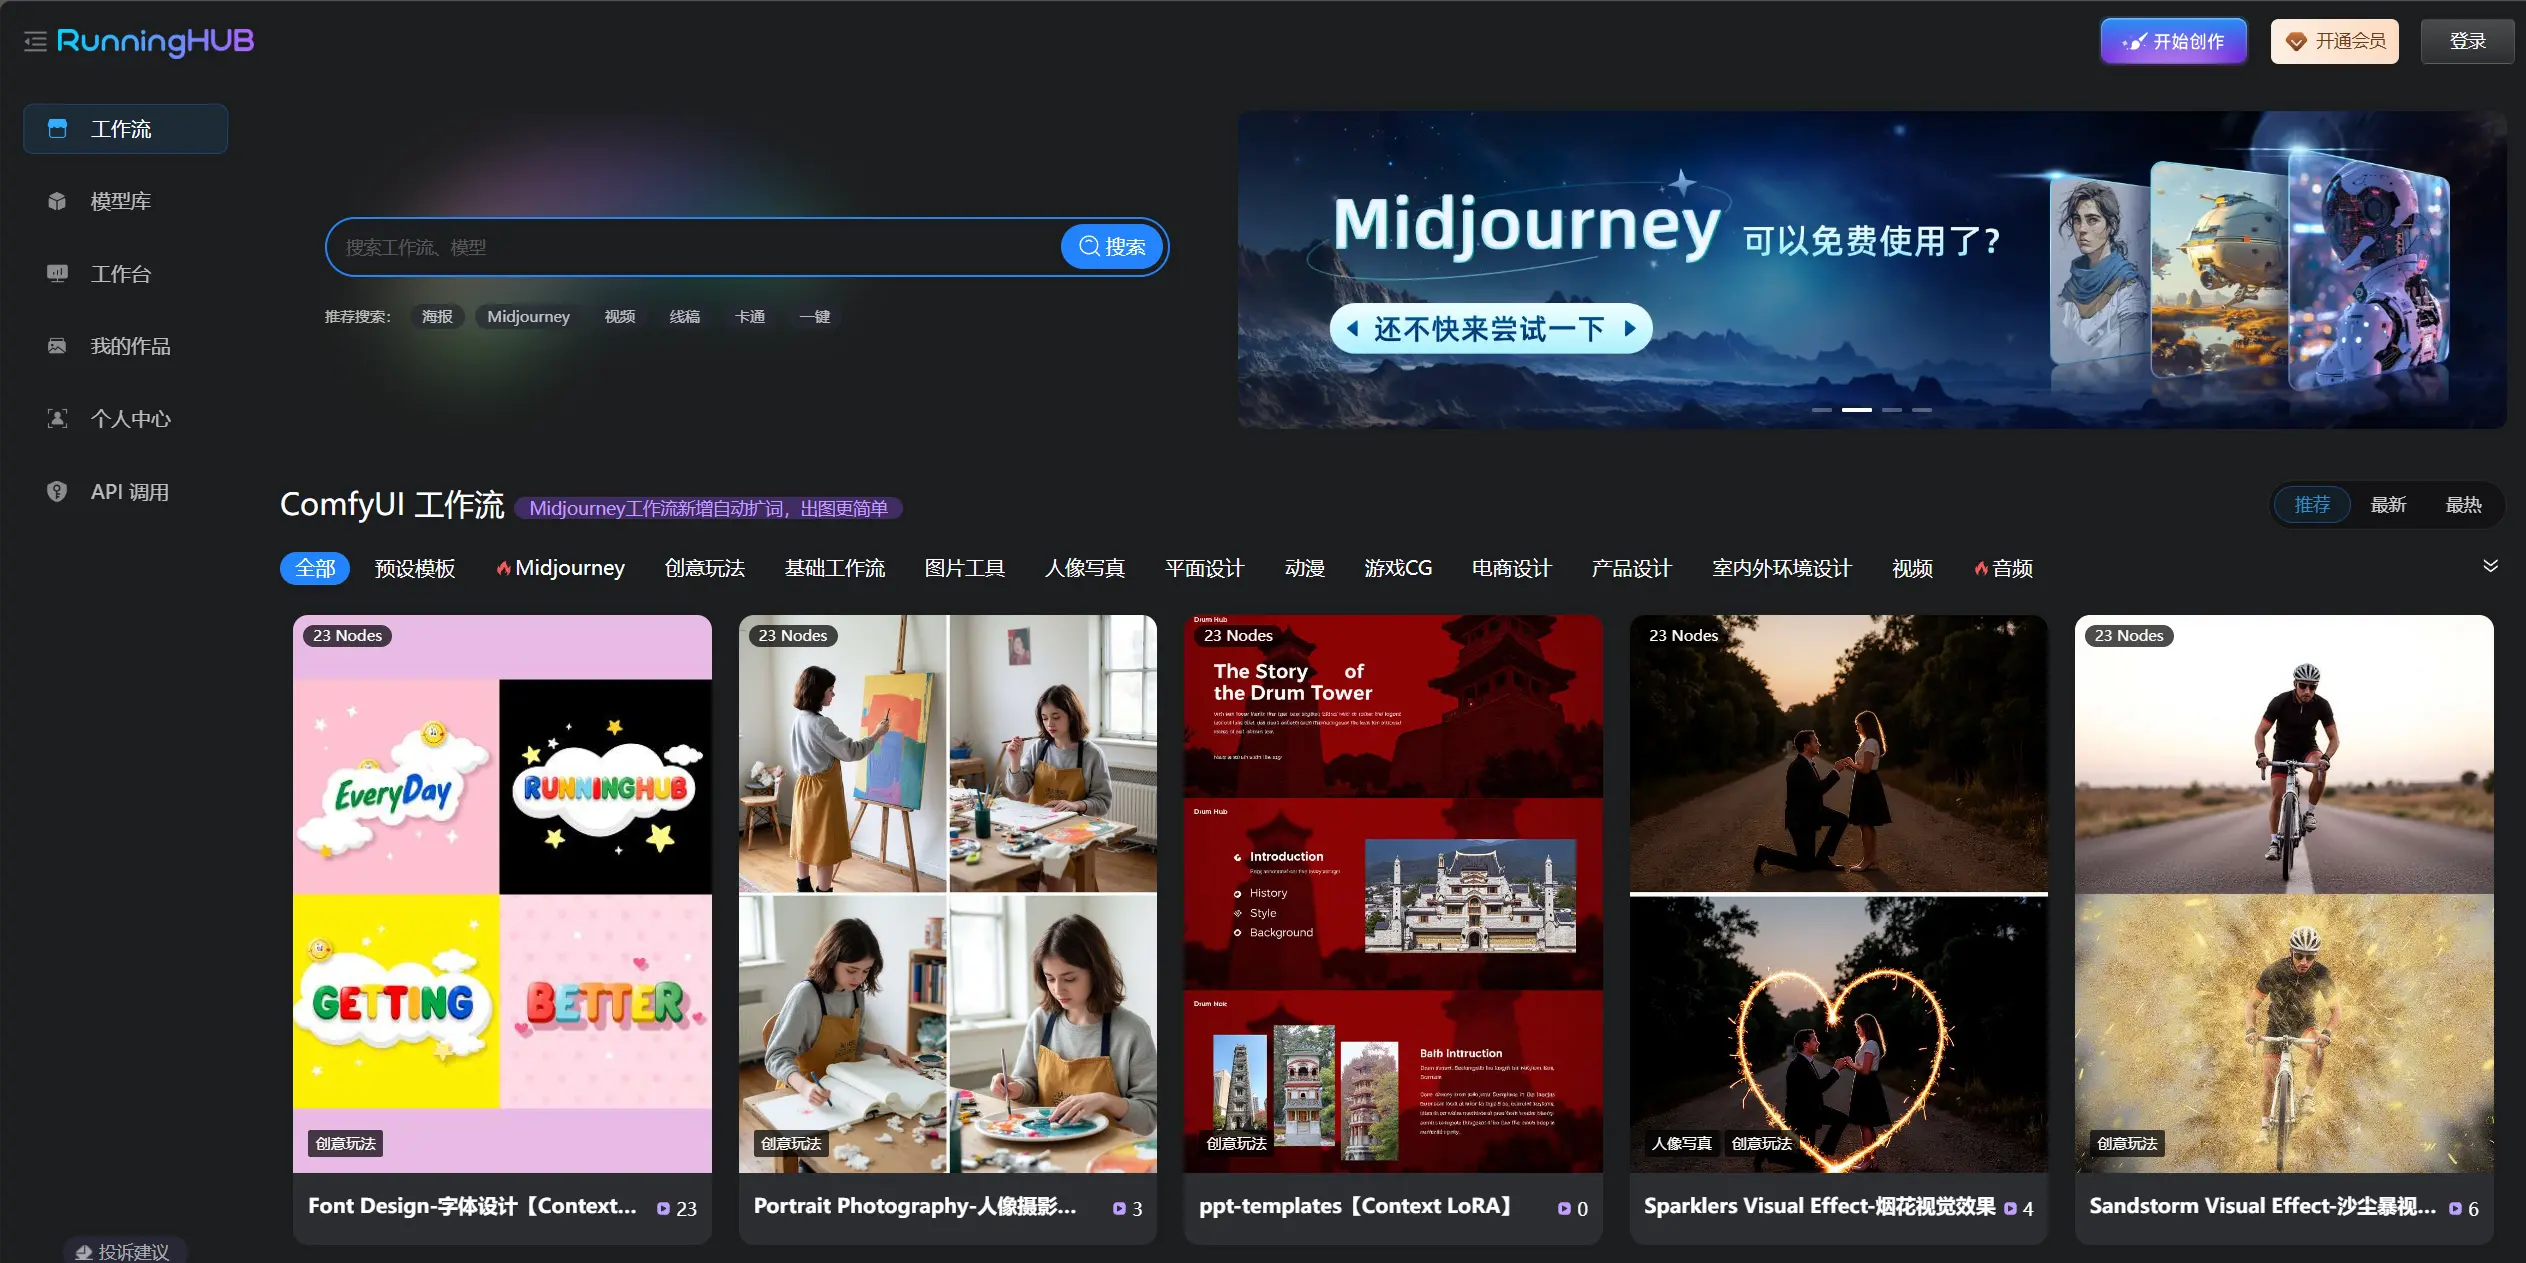
Task: Click the banner's right arrow
Action: pyautogui.click(x=1630, y=328)
